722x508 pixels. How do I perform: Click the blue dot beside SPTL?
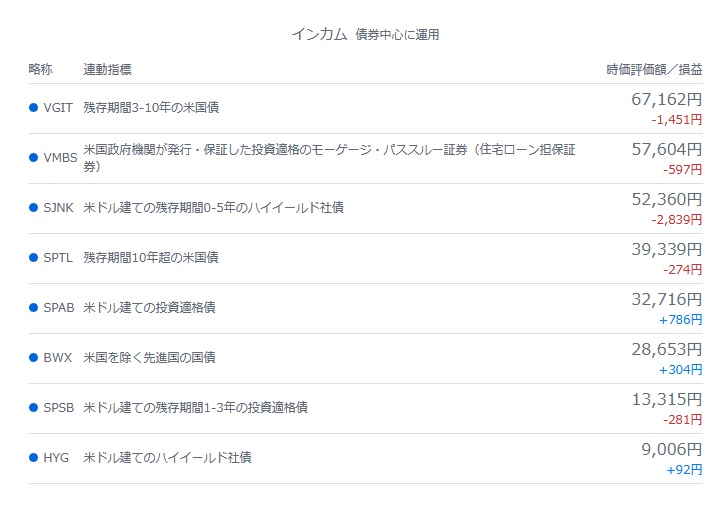click(33, 257)
